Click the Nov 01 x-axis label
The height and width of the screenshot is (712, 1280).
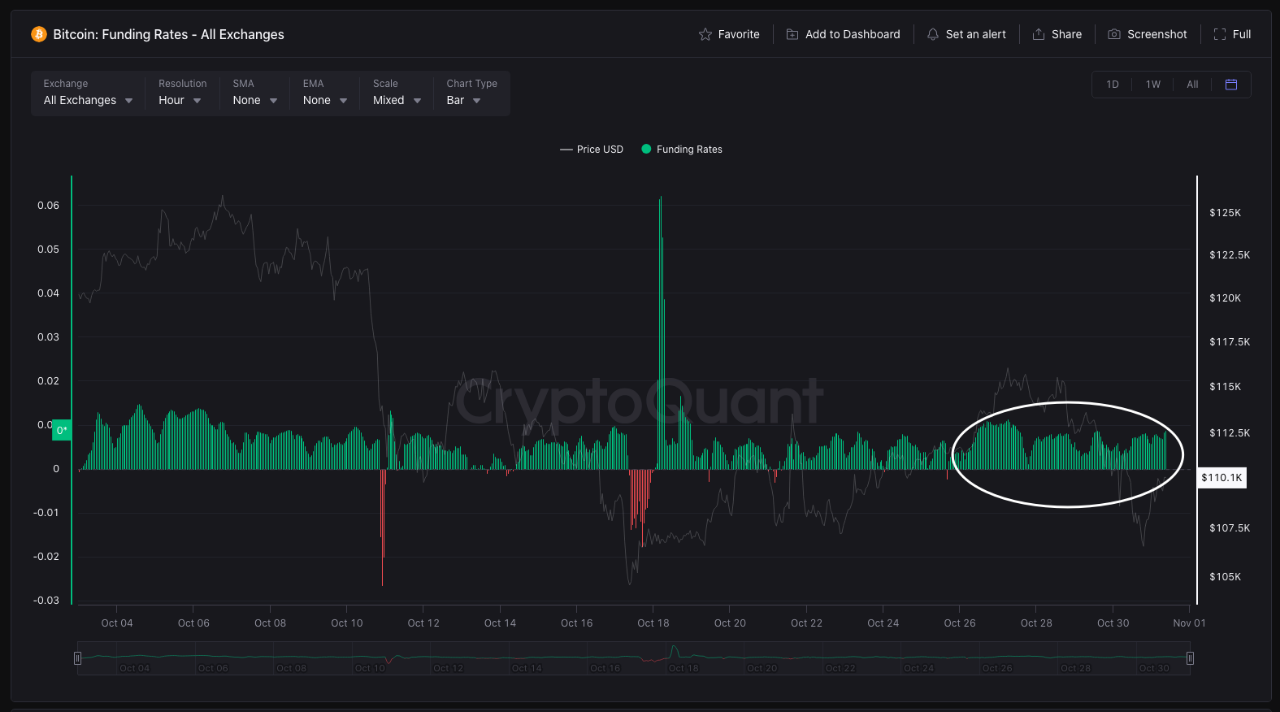1189,623
